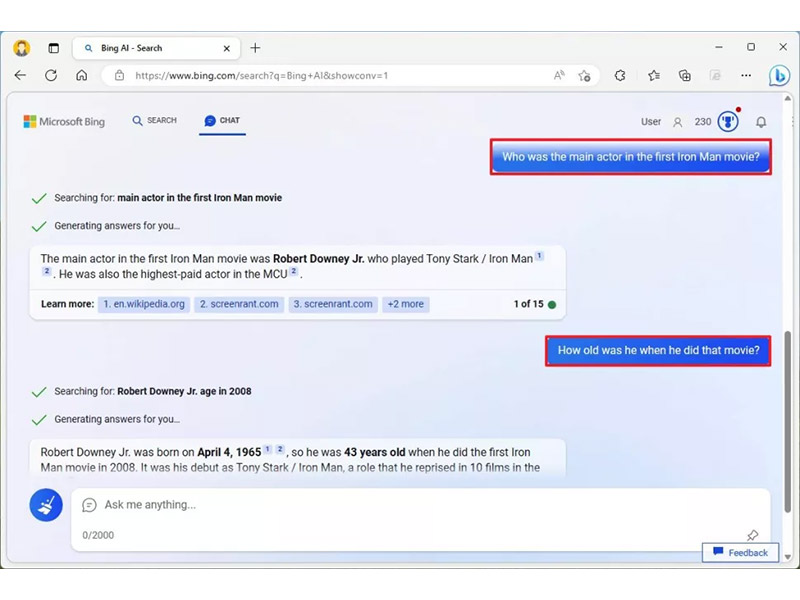This screenshot has width=800, height=600.
Task: Refresh the current page
Action: point(51,76)
